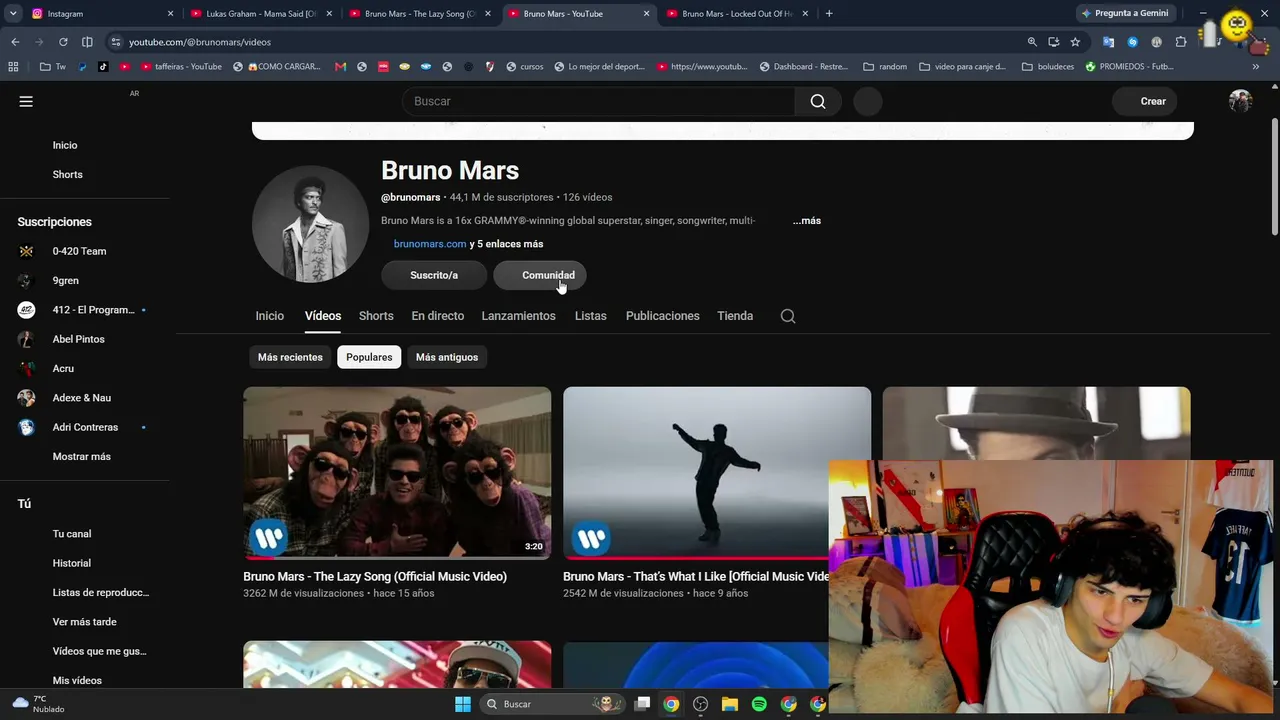The height and width of the screenshot is (720, 1280).
Task: Open a new browser tab
Action: point(829,14)
